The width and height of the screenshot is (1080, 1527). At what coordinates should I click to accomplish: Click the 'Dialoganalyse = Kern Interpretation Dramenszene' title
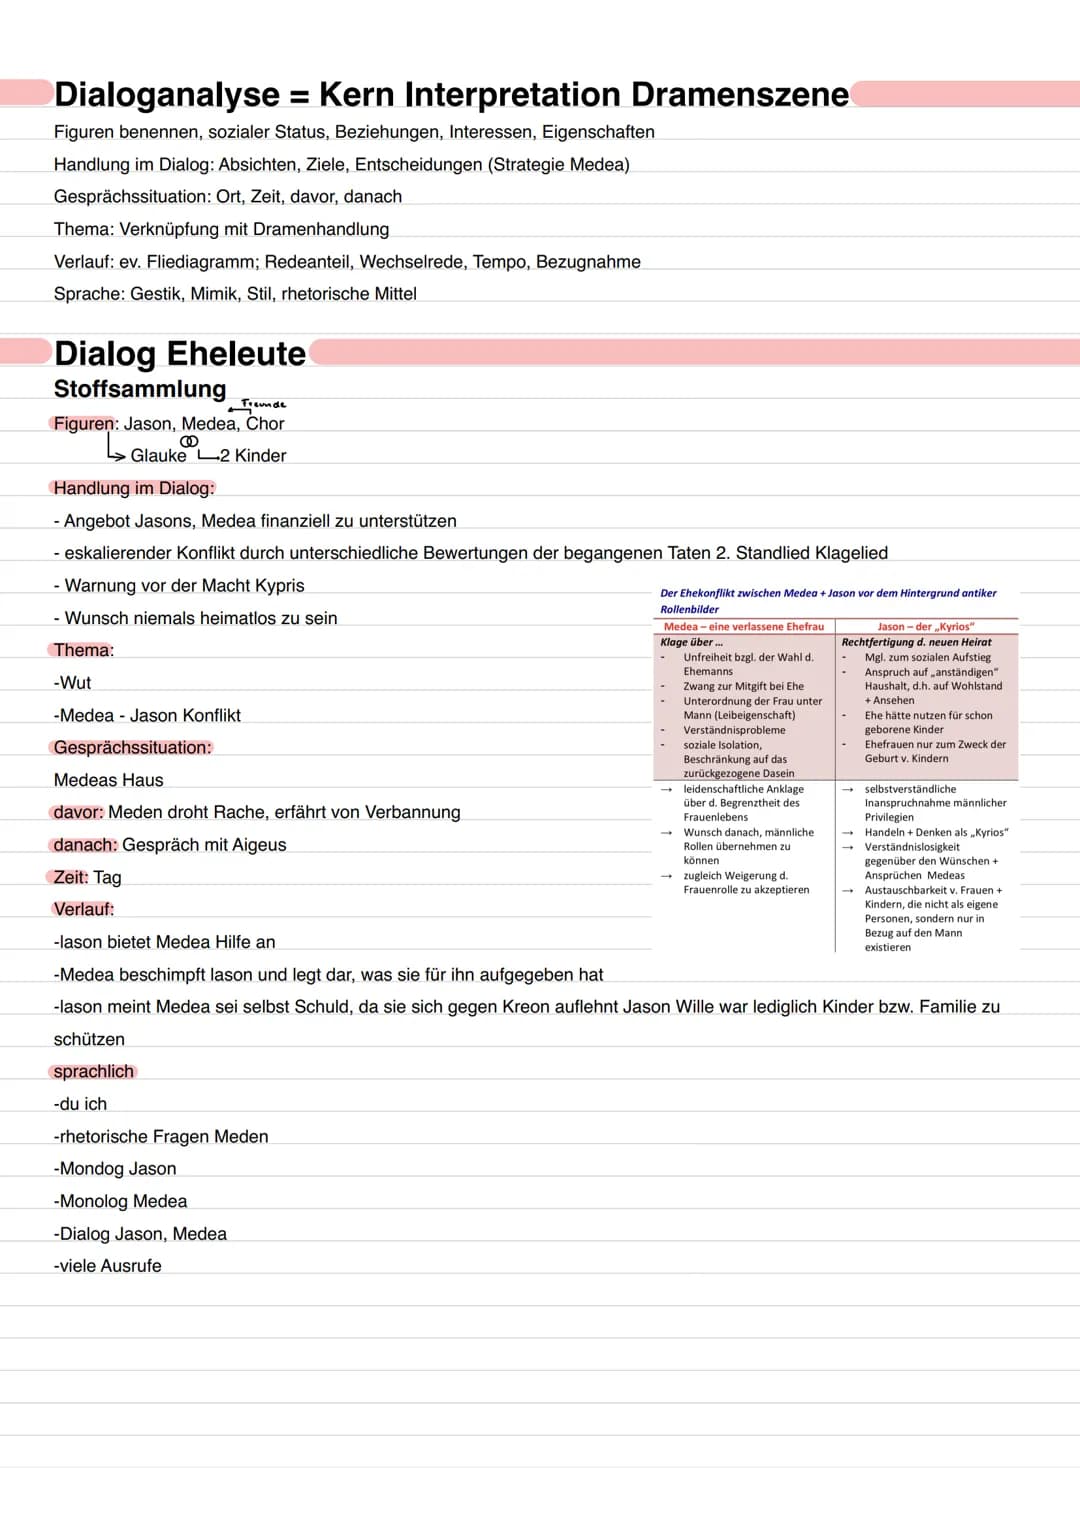pyautogui.click(x=451, y=94)
